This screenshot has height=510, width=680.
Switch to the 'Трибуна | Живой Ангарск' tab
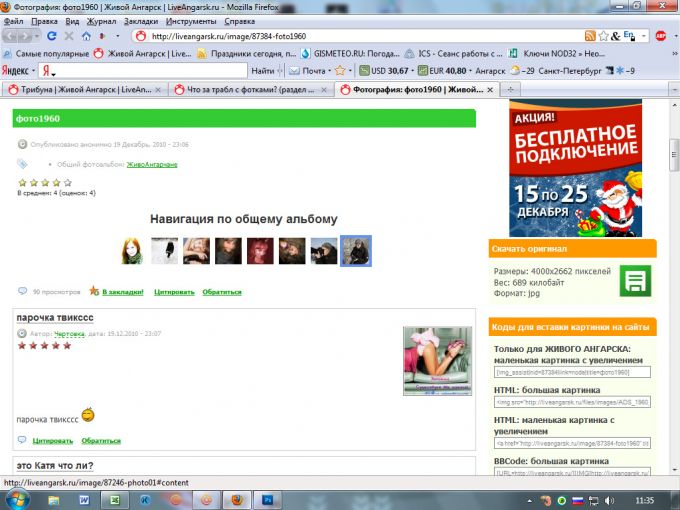pos(83,89)
